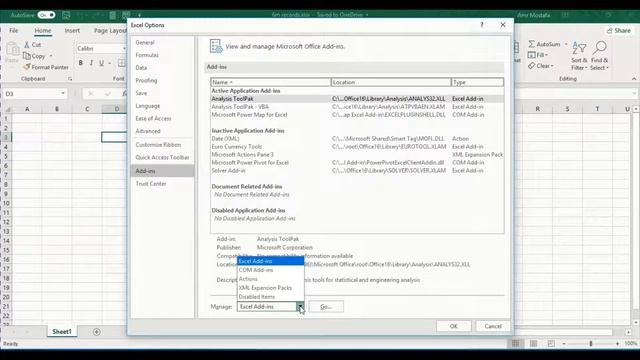Image resolution: width=640 pixels, height=360 pixels.
Task: Select Microsoft Power Map for Excel row
Action: pos(357,115)
